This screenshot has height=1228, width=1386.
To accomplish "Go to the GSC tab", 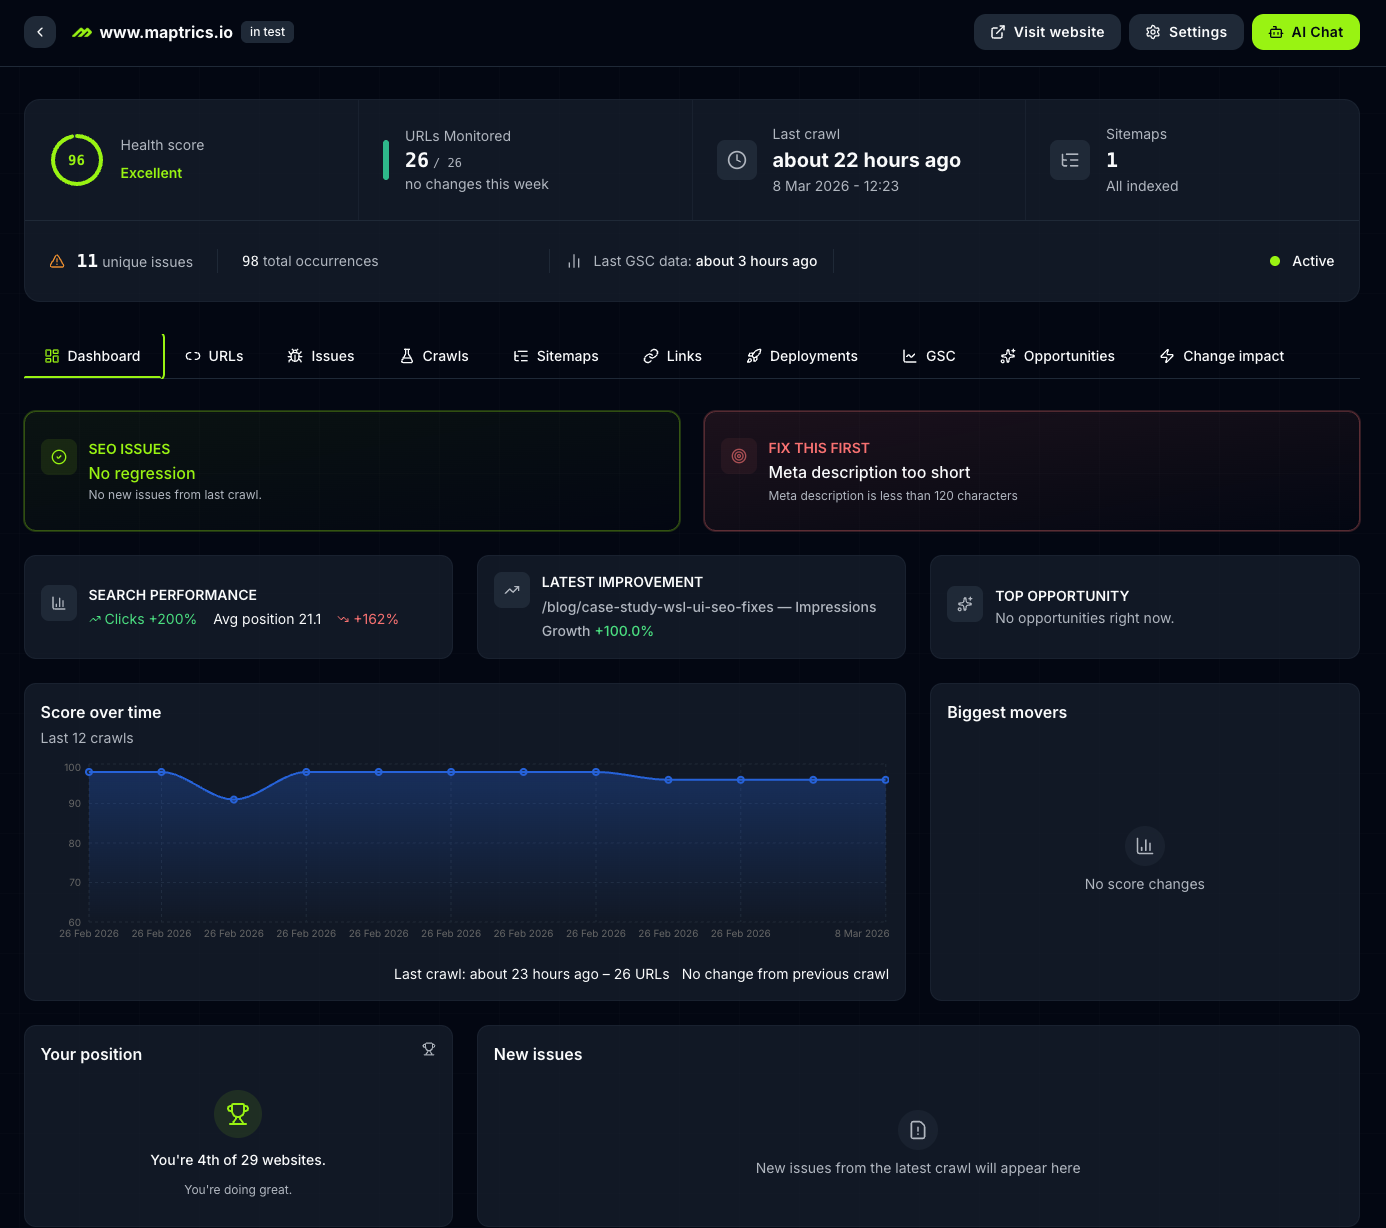I will [929, 356].
